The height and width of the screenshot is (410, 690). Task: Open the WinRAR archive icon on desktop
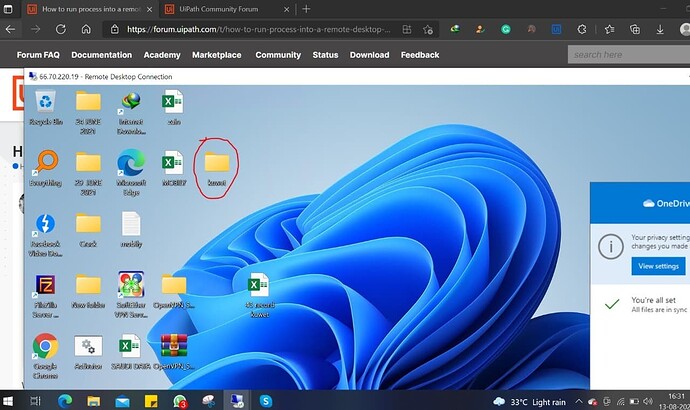coord(174,351)
